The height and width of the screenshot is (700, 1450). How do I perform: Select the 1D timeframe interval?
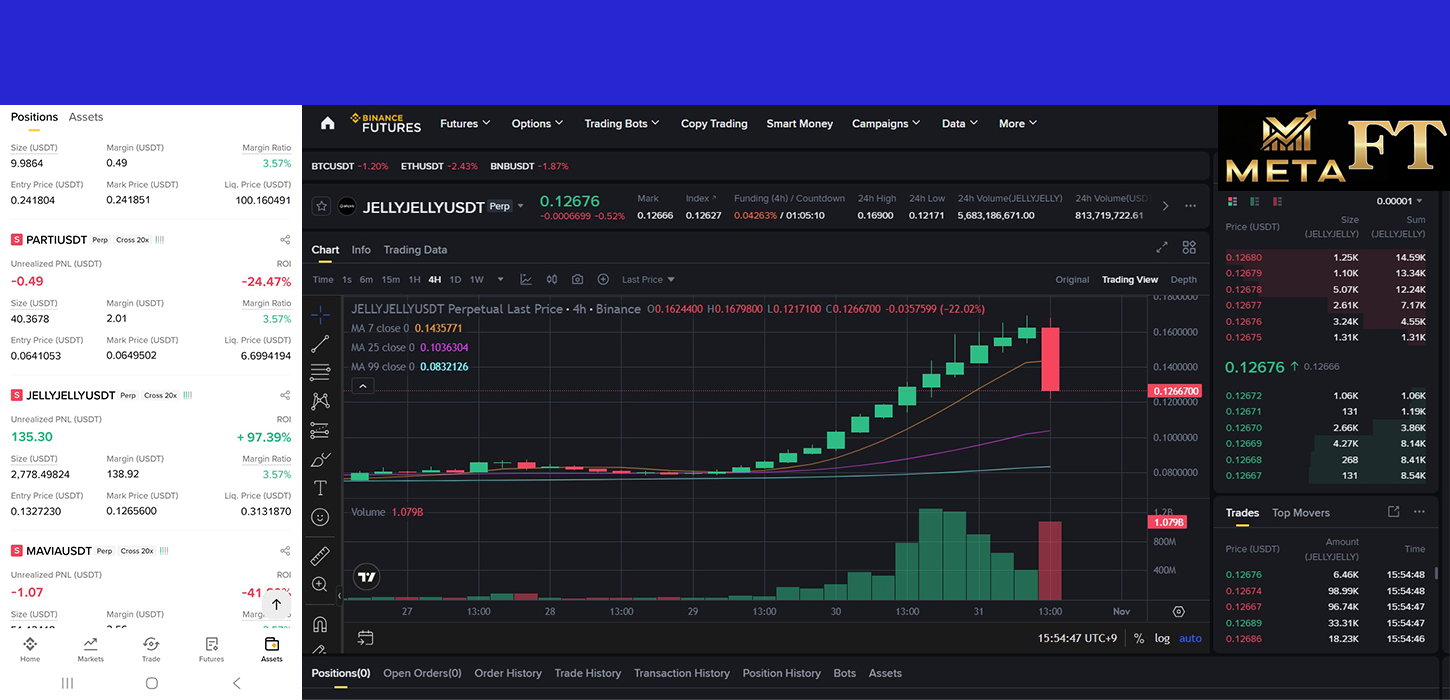pyautogui.click(x=455, y=280)
